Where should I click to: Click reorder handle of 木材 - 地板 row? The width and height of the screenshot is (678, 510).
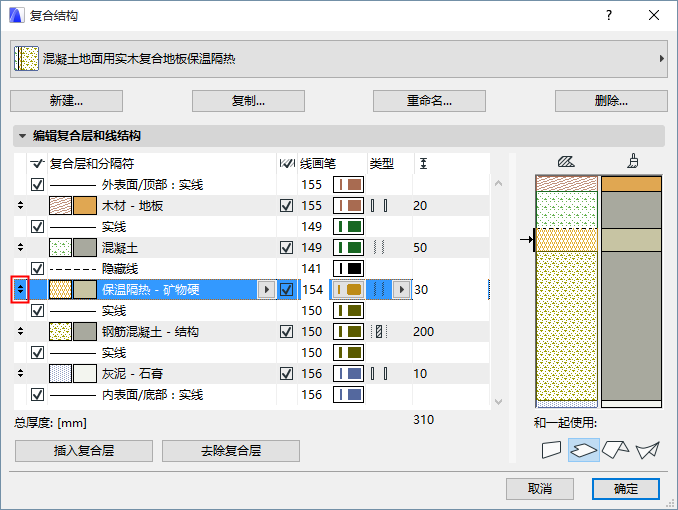(x=20, y=205)
